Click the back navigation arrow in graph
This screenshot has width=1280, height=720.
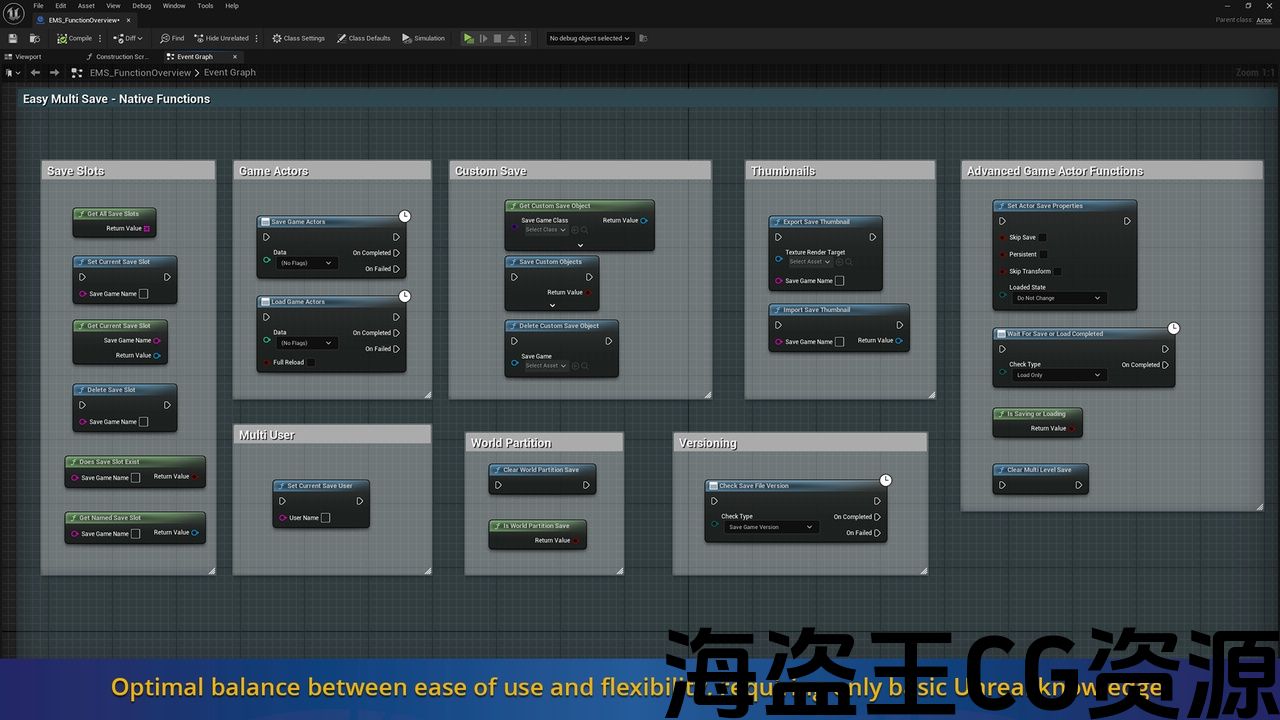tap(36, 72)
